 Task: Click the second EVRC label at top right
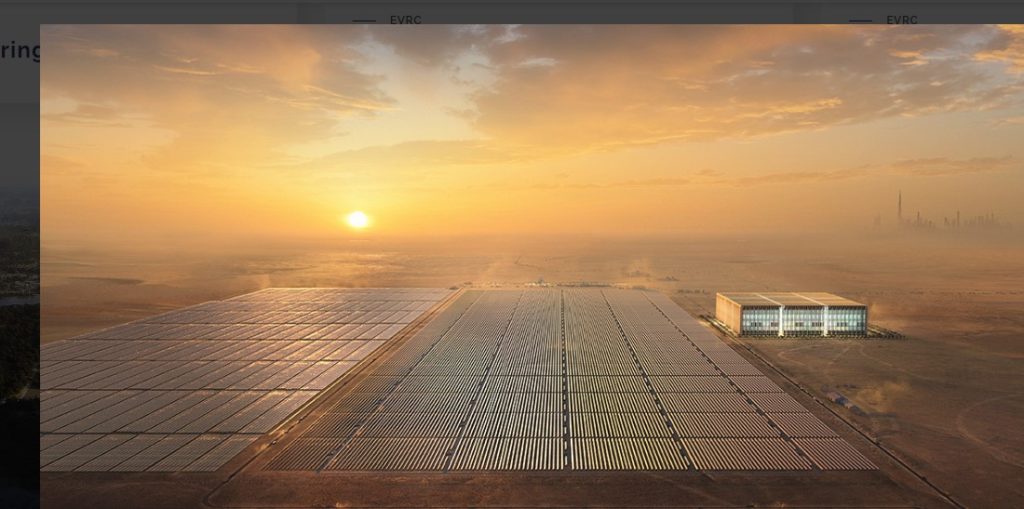pyautogui.click(x=901, y=19)
